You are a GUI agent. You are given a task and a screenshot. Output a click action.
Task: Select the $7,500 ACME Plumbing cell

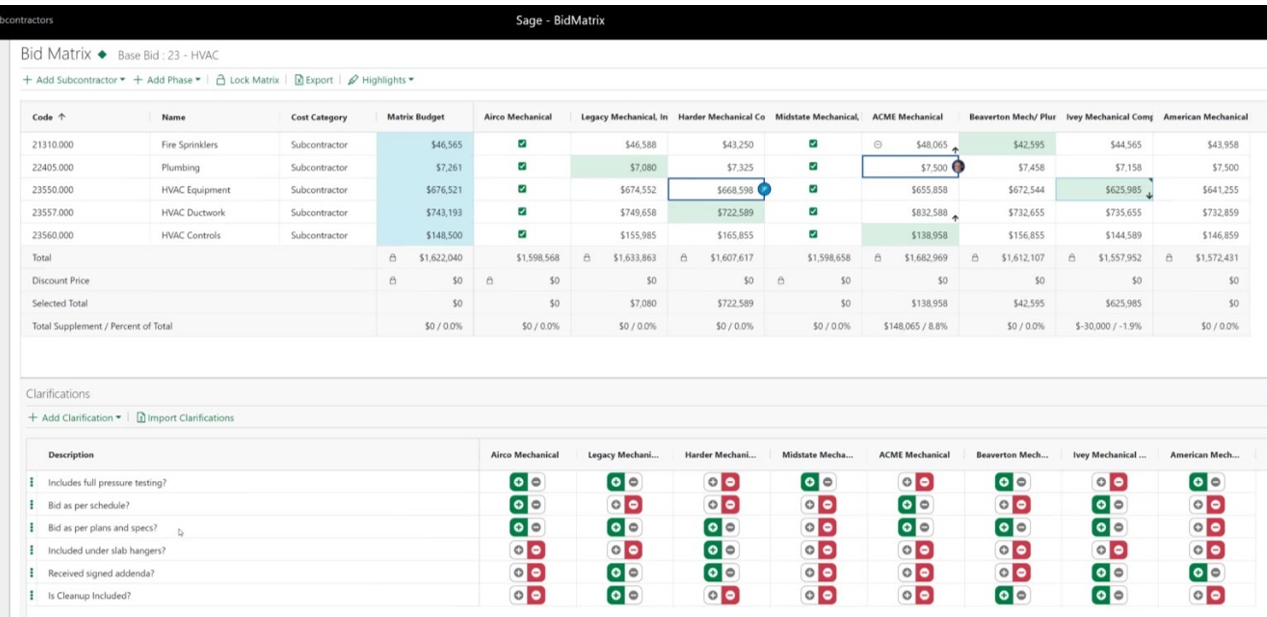(910, 167)
